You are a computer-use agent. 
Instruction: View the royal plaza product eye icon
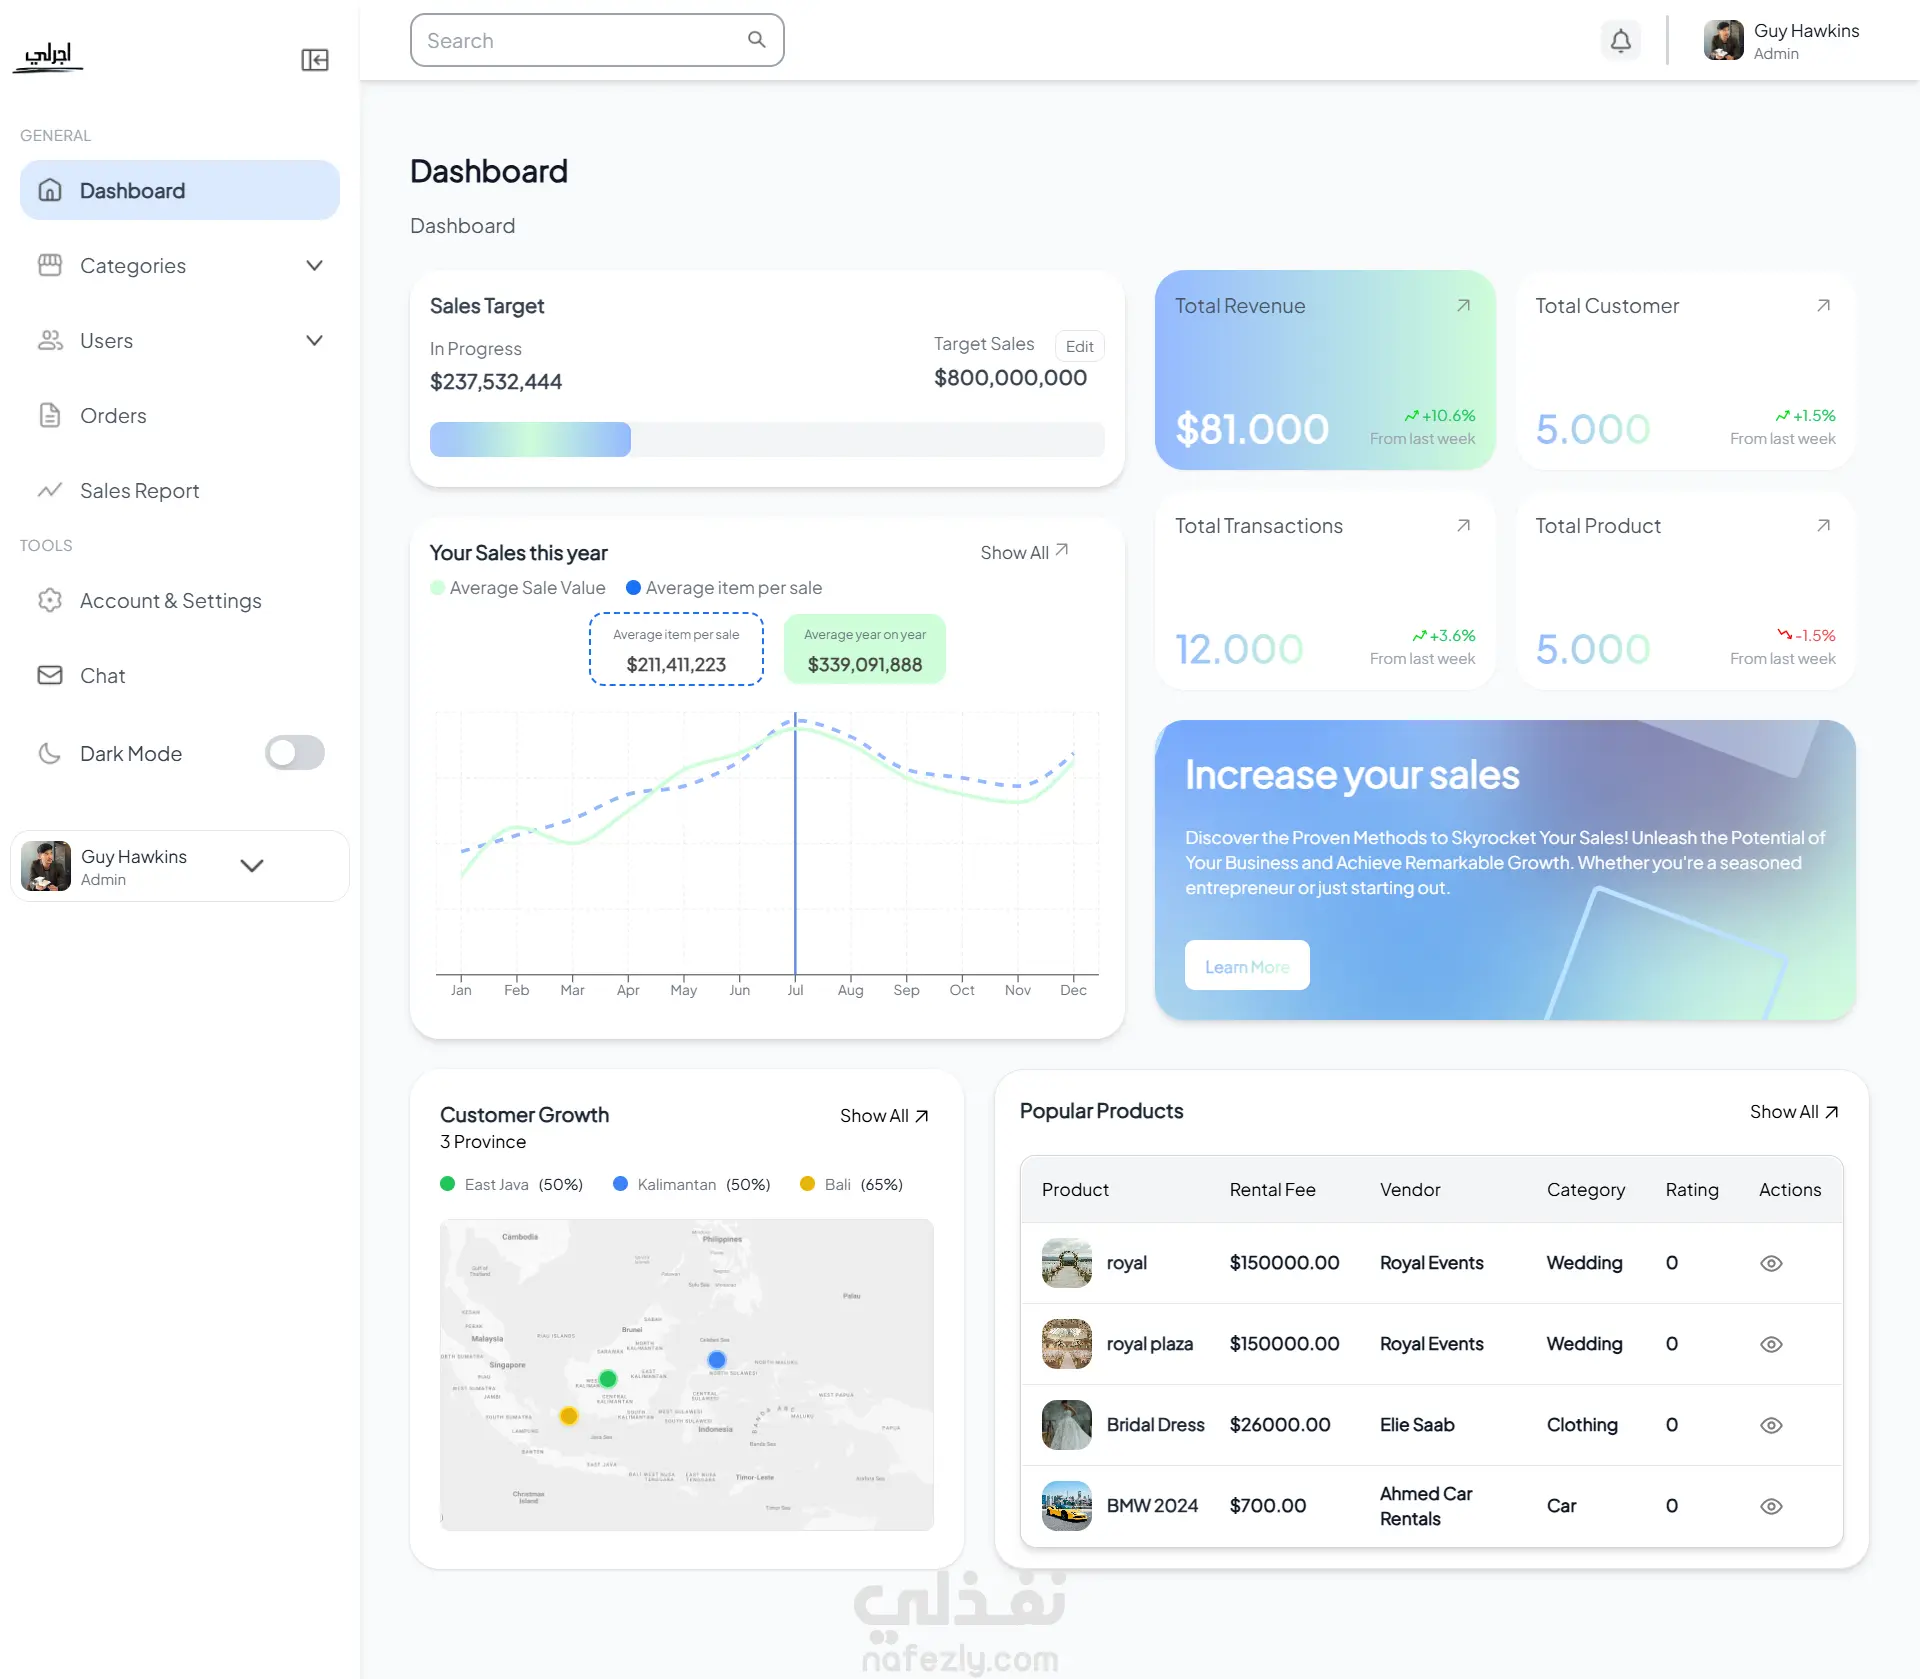click(x=1771, y=1344)
